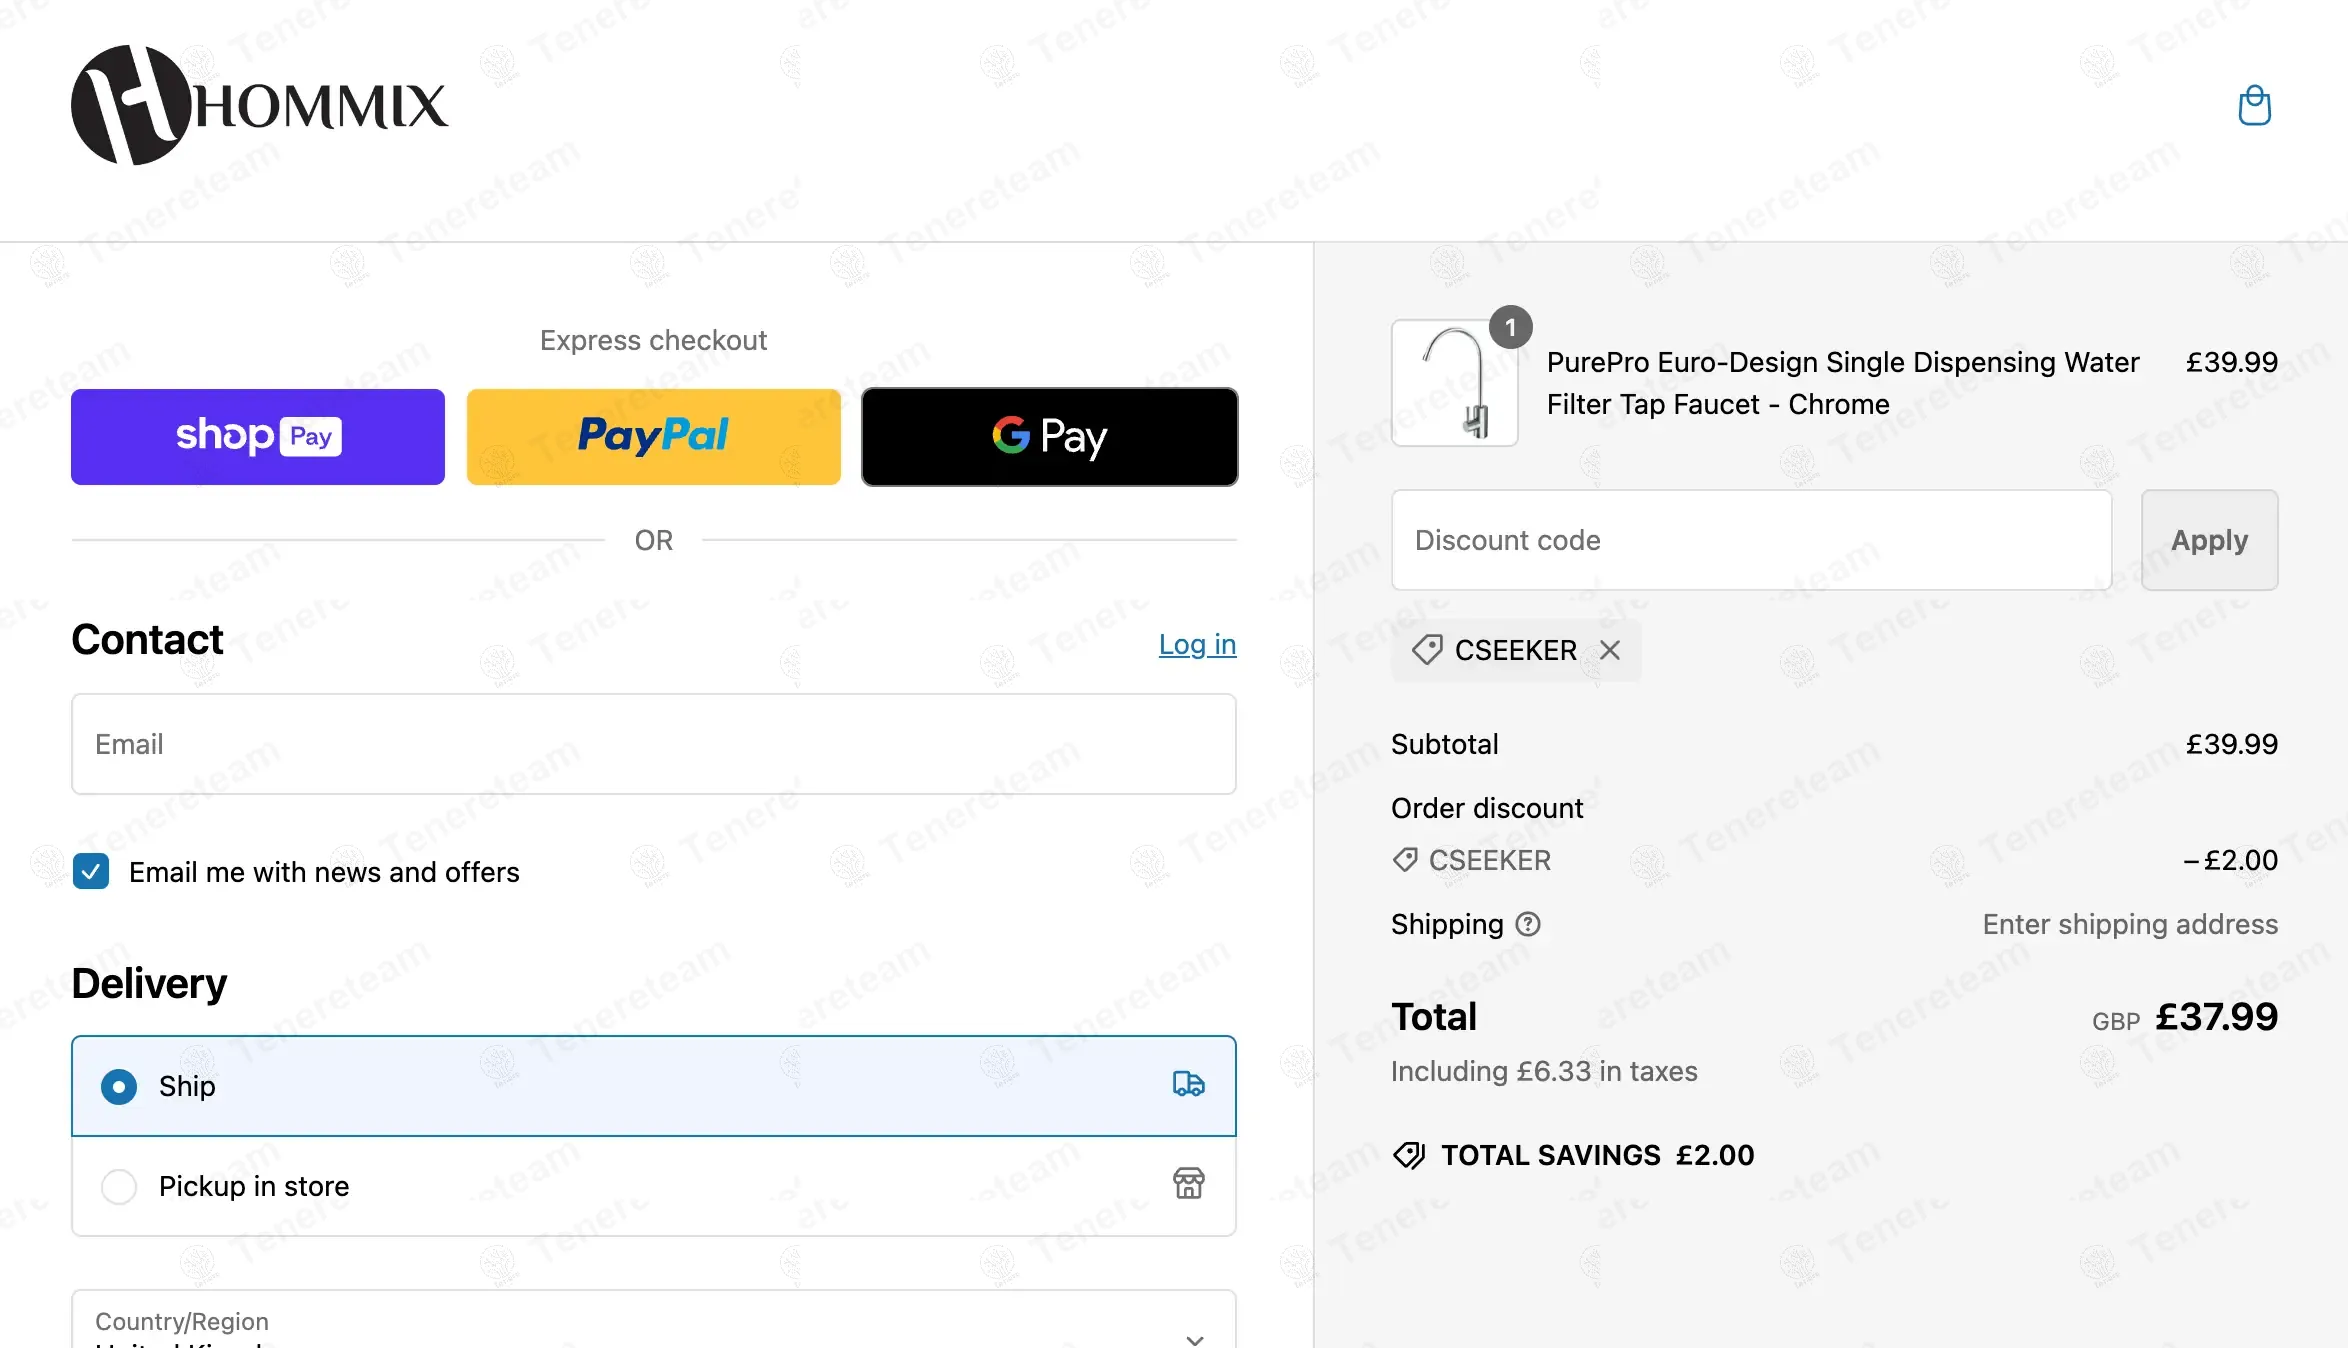
Task: Click the item quantity badge on product
Action: pos(1510,328)
